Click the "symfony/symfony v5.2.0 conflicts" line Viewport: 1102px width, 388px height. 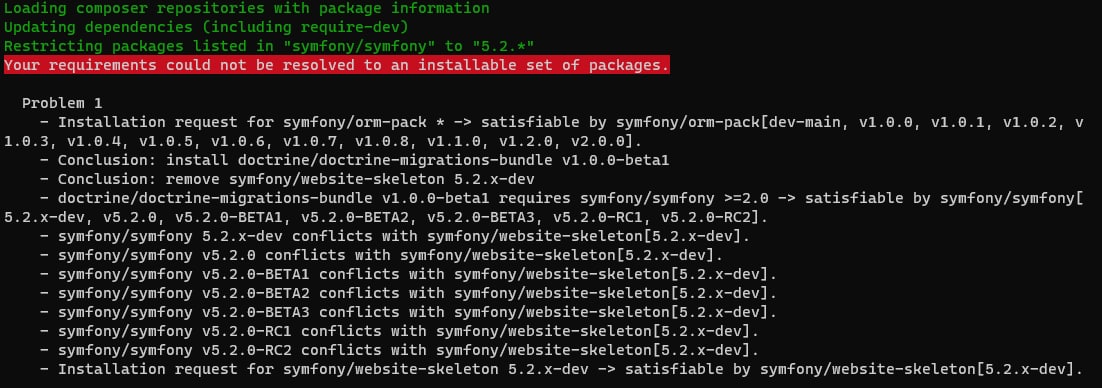point(382,255)
